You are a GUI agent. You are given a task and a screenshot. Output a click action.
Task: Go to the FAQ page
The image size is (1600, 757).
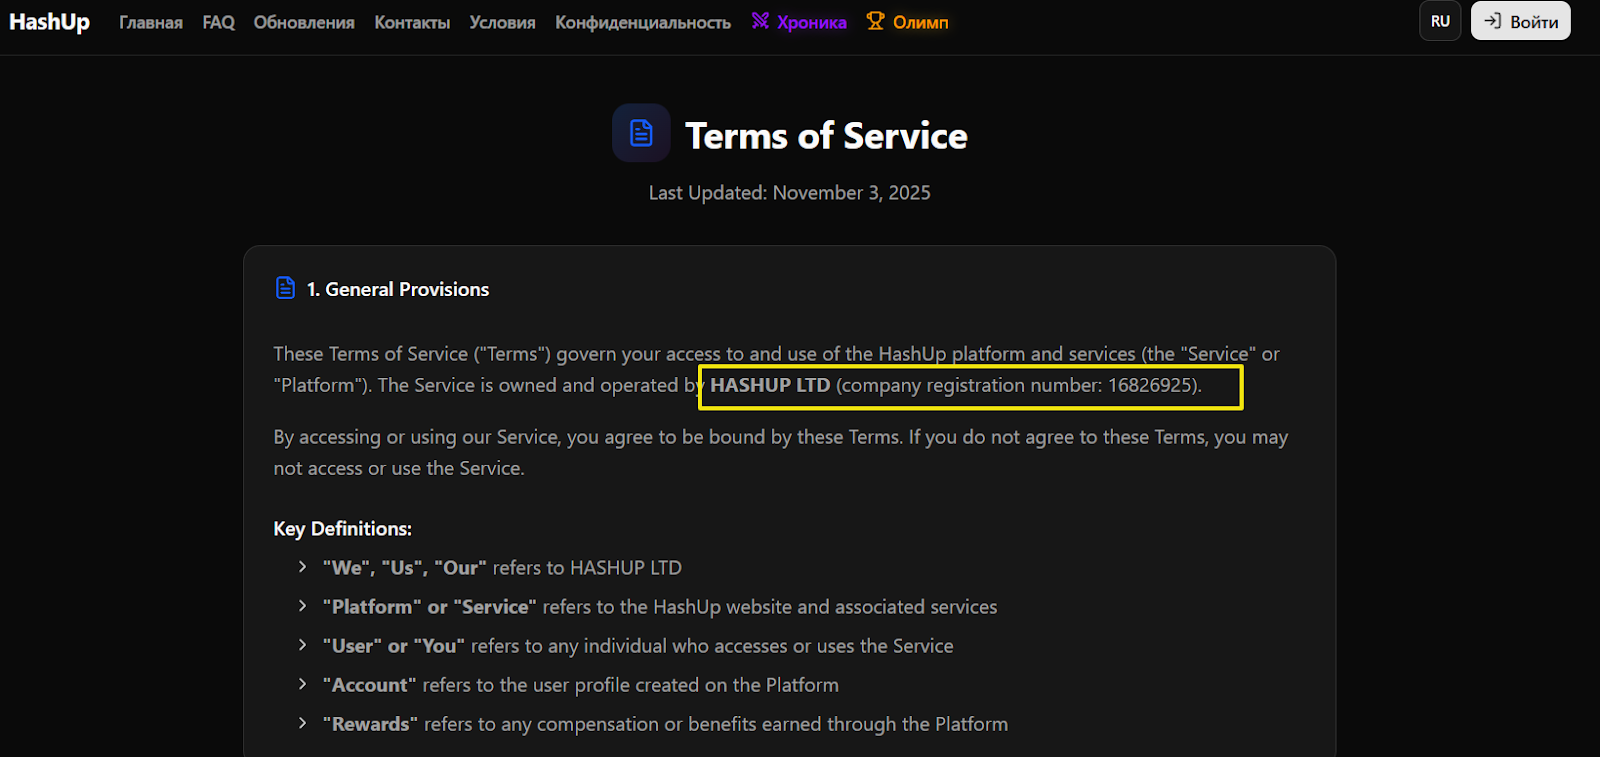tap(218, 22)
